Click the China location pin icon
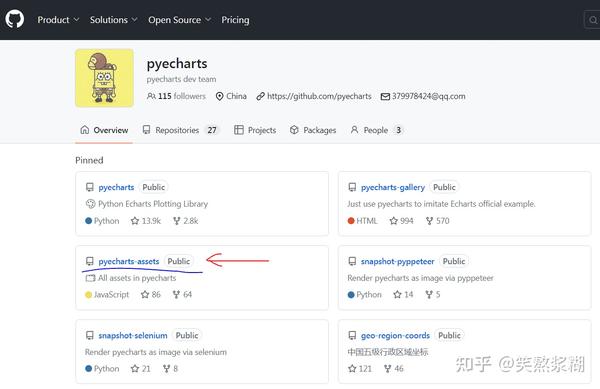Viewport: 600px width, 389px height. tap(219, 96)
